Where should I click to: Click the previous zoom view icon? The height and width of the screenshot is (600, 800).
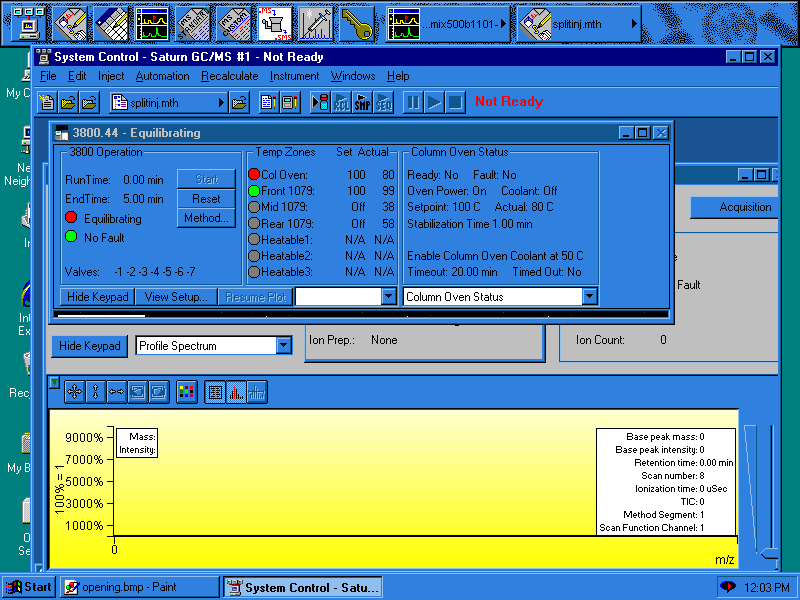point(138,392)
